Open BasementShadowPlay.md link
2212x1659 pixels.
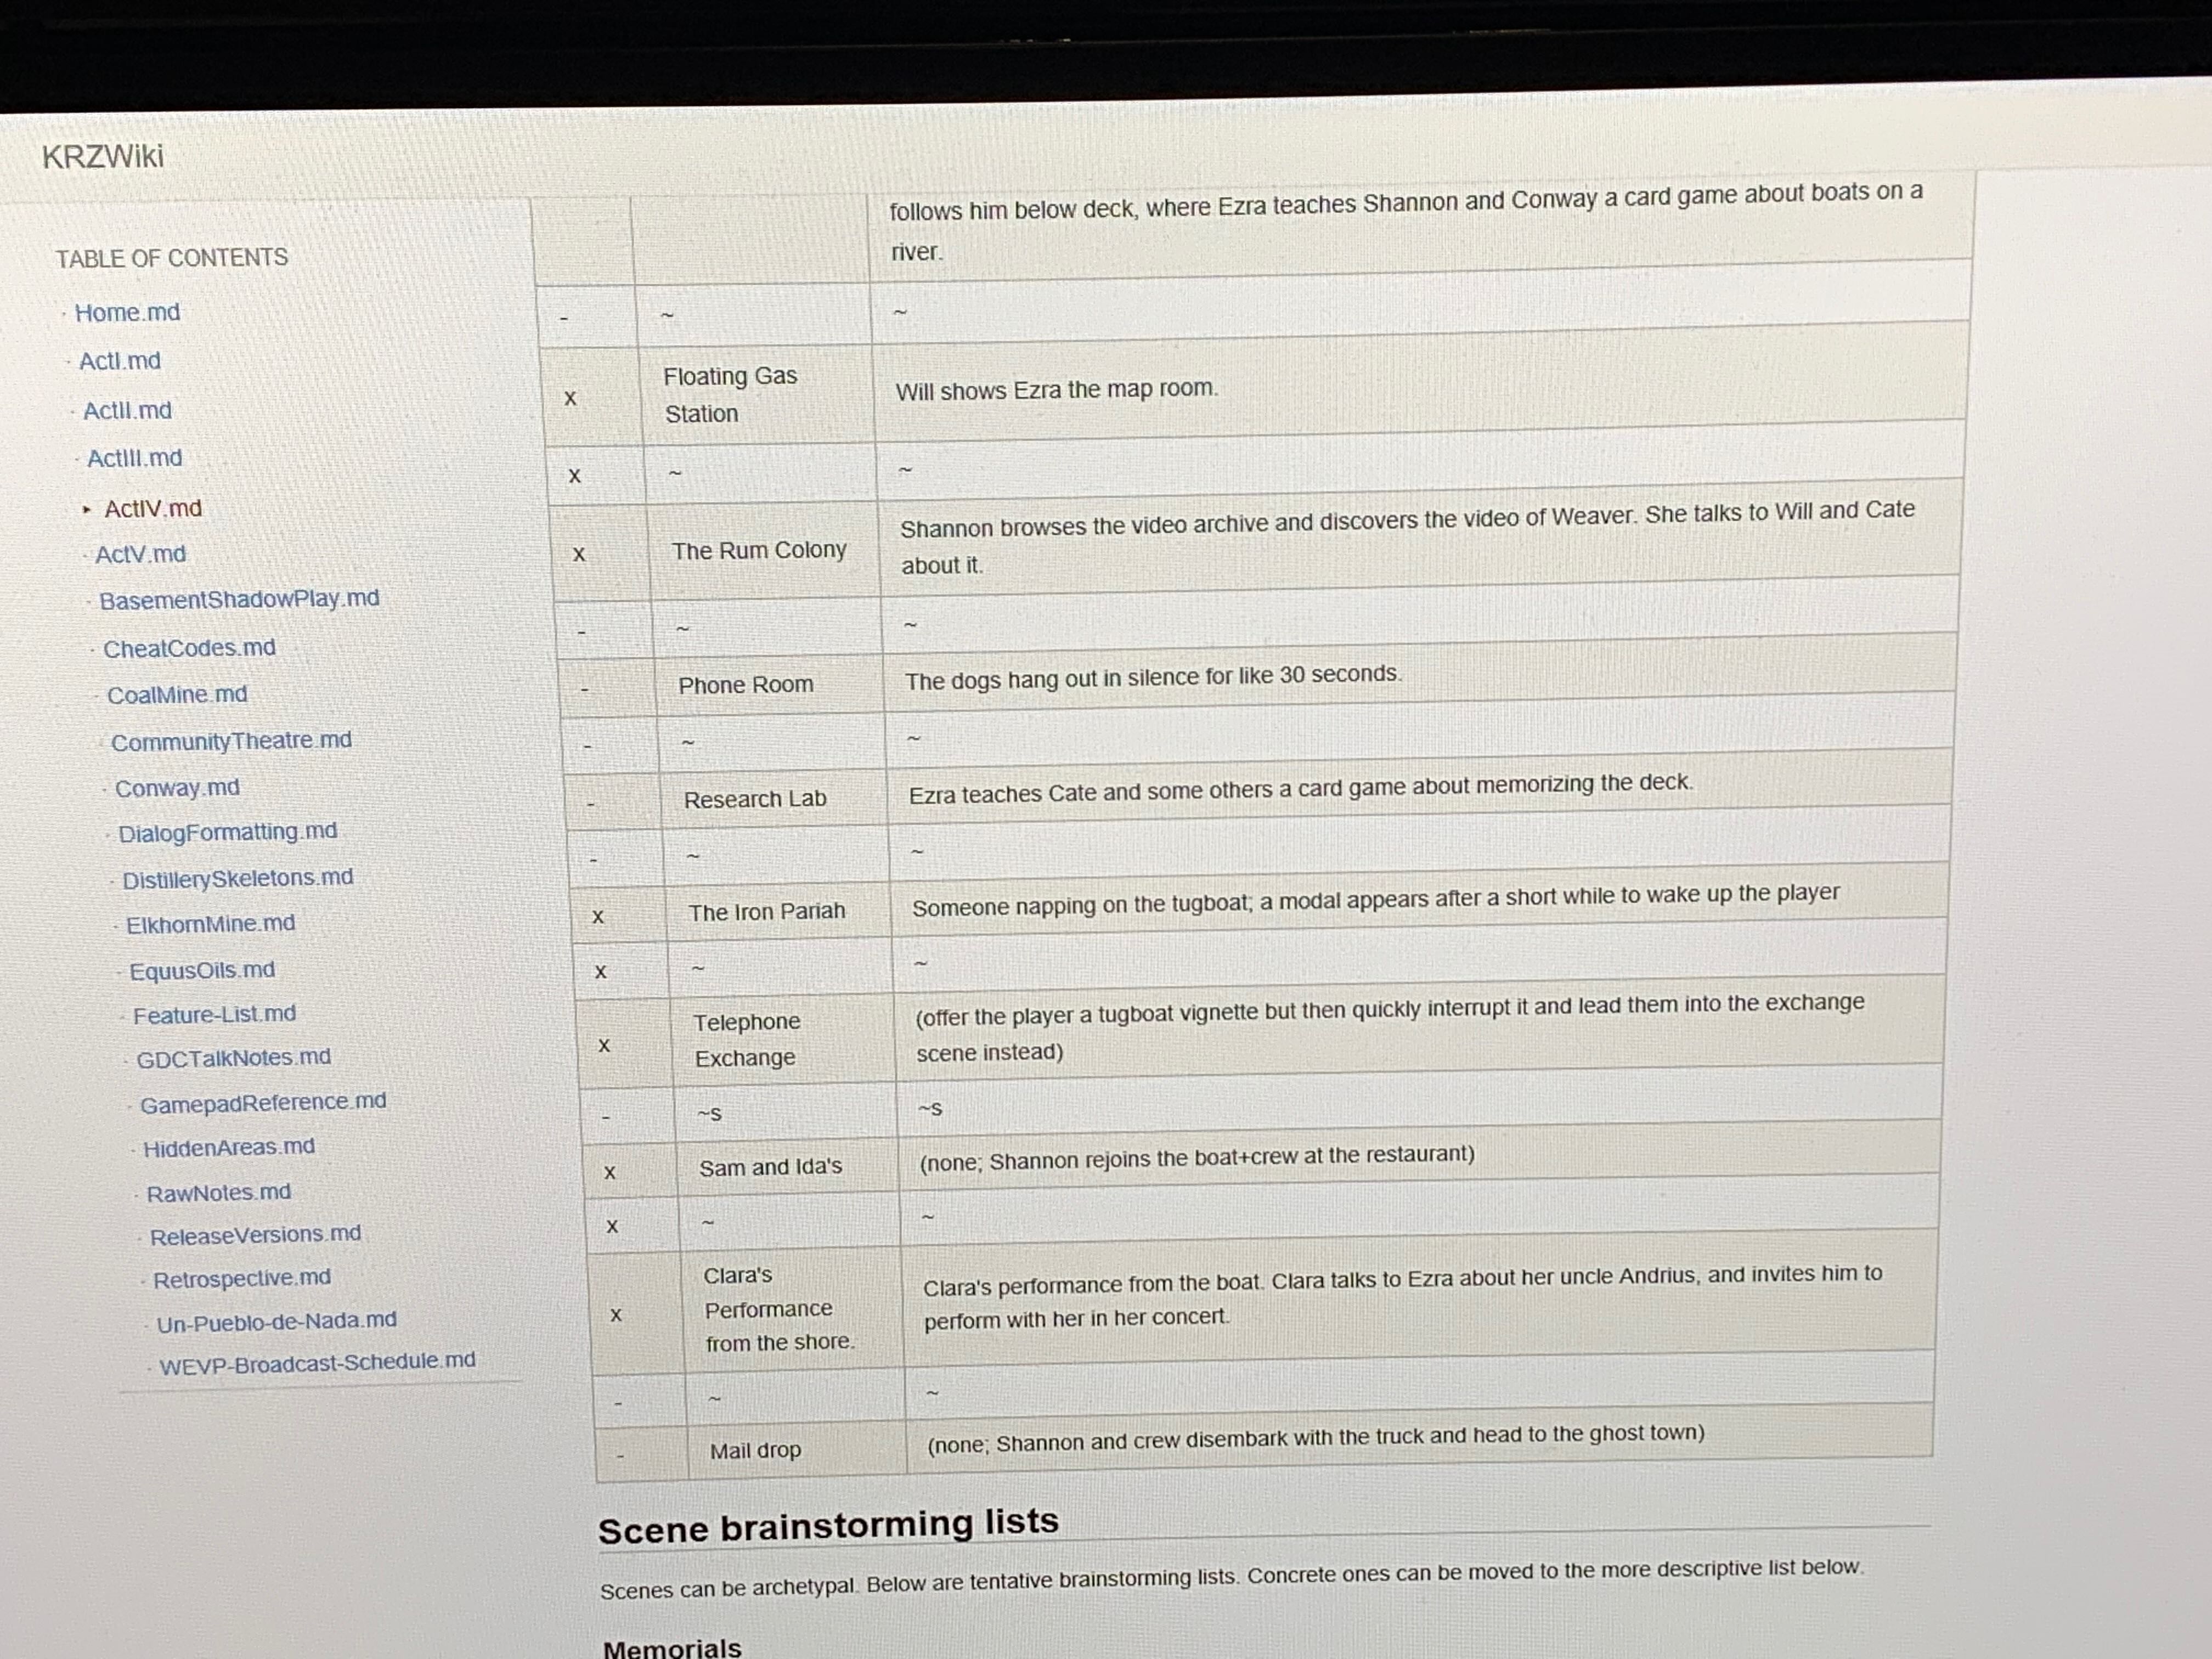pyautogui.click(x=239, y=599)
